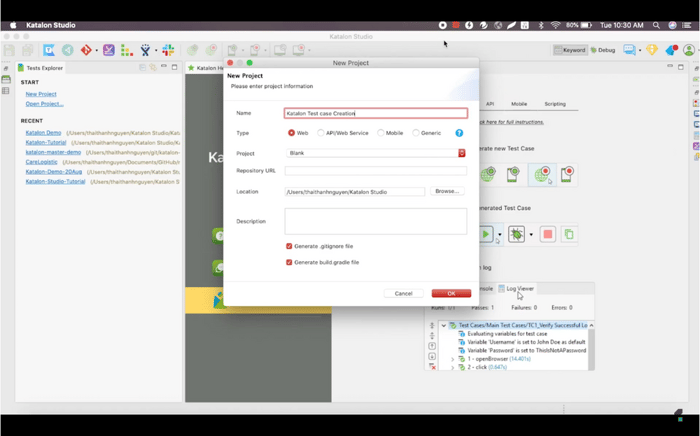Click the qTest colored squares toolbar icon
700x436 pixels.
127,50
